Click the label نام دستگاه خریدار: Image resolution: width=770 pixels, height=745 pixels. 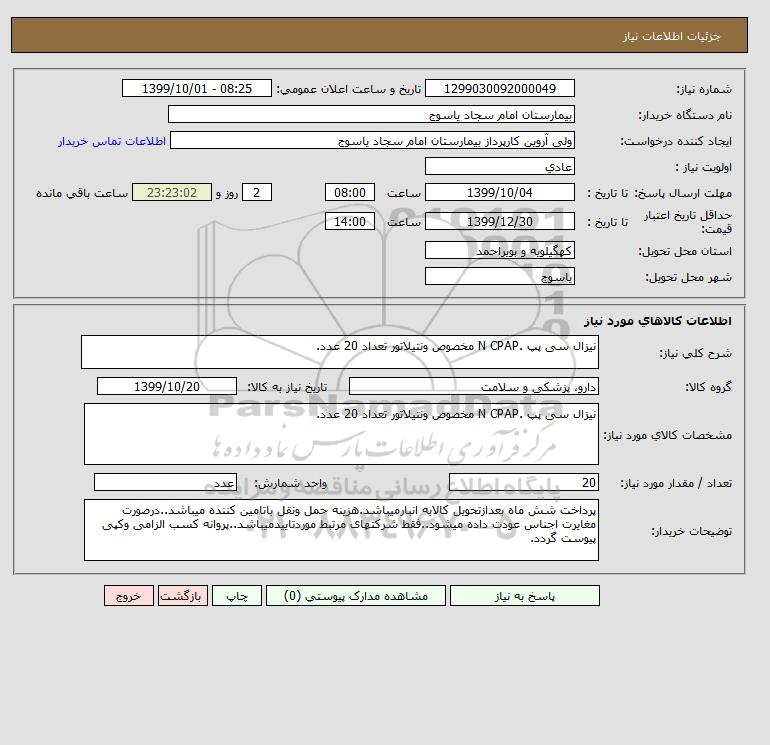pos(685,115)
